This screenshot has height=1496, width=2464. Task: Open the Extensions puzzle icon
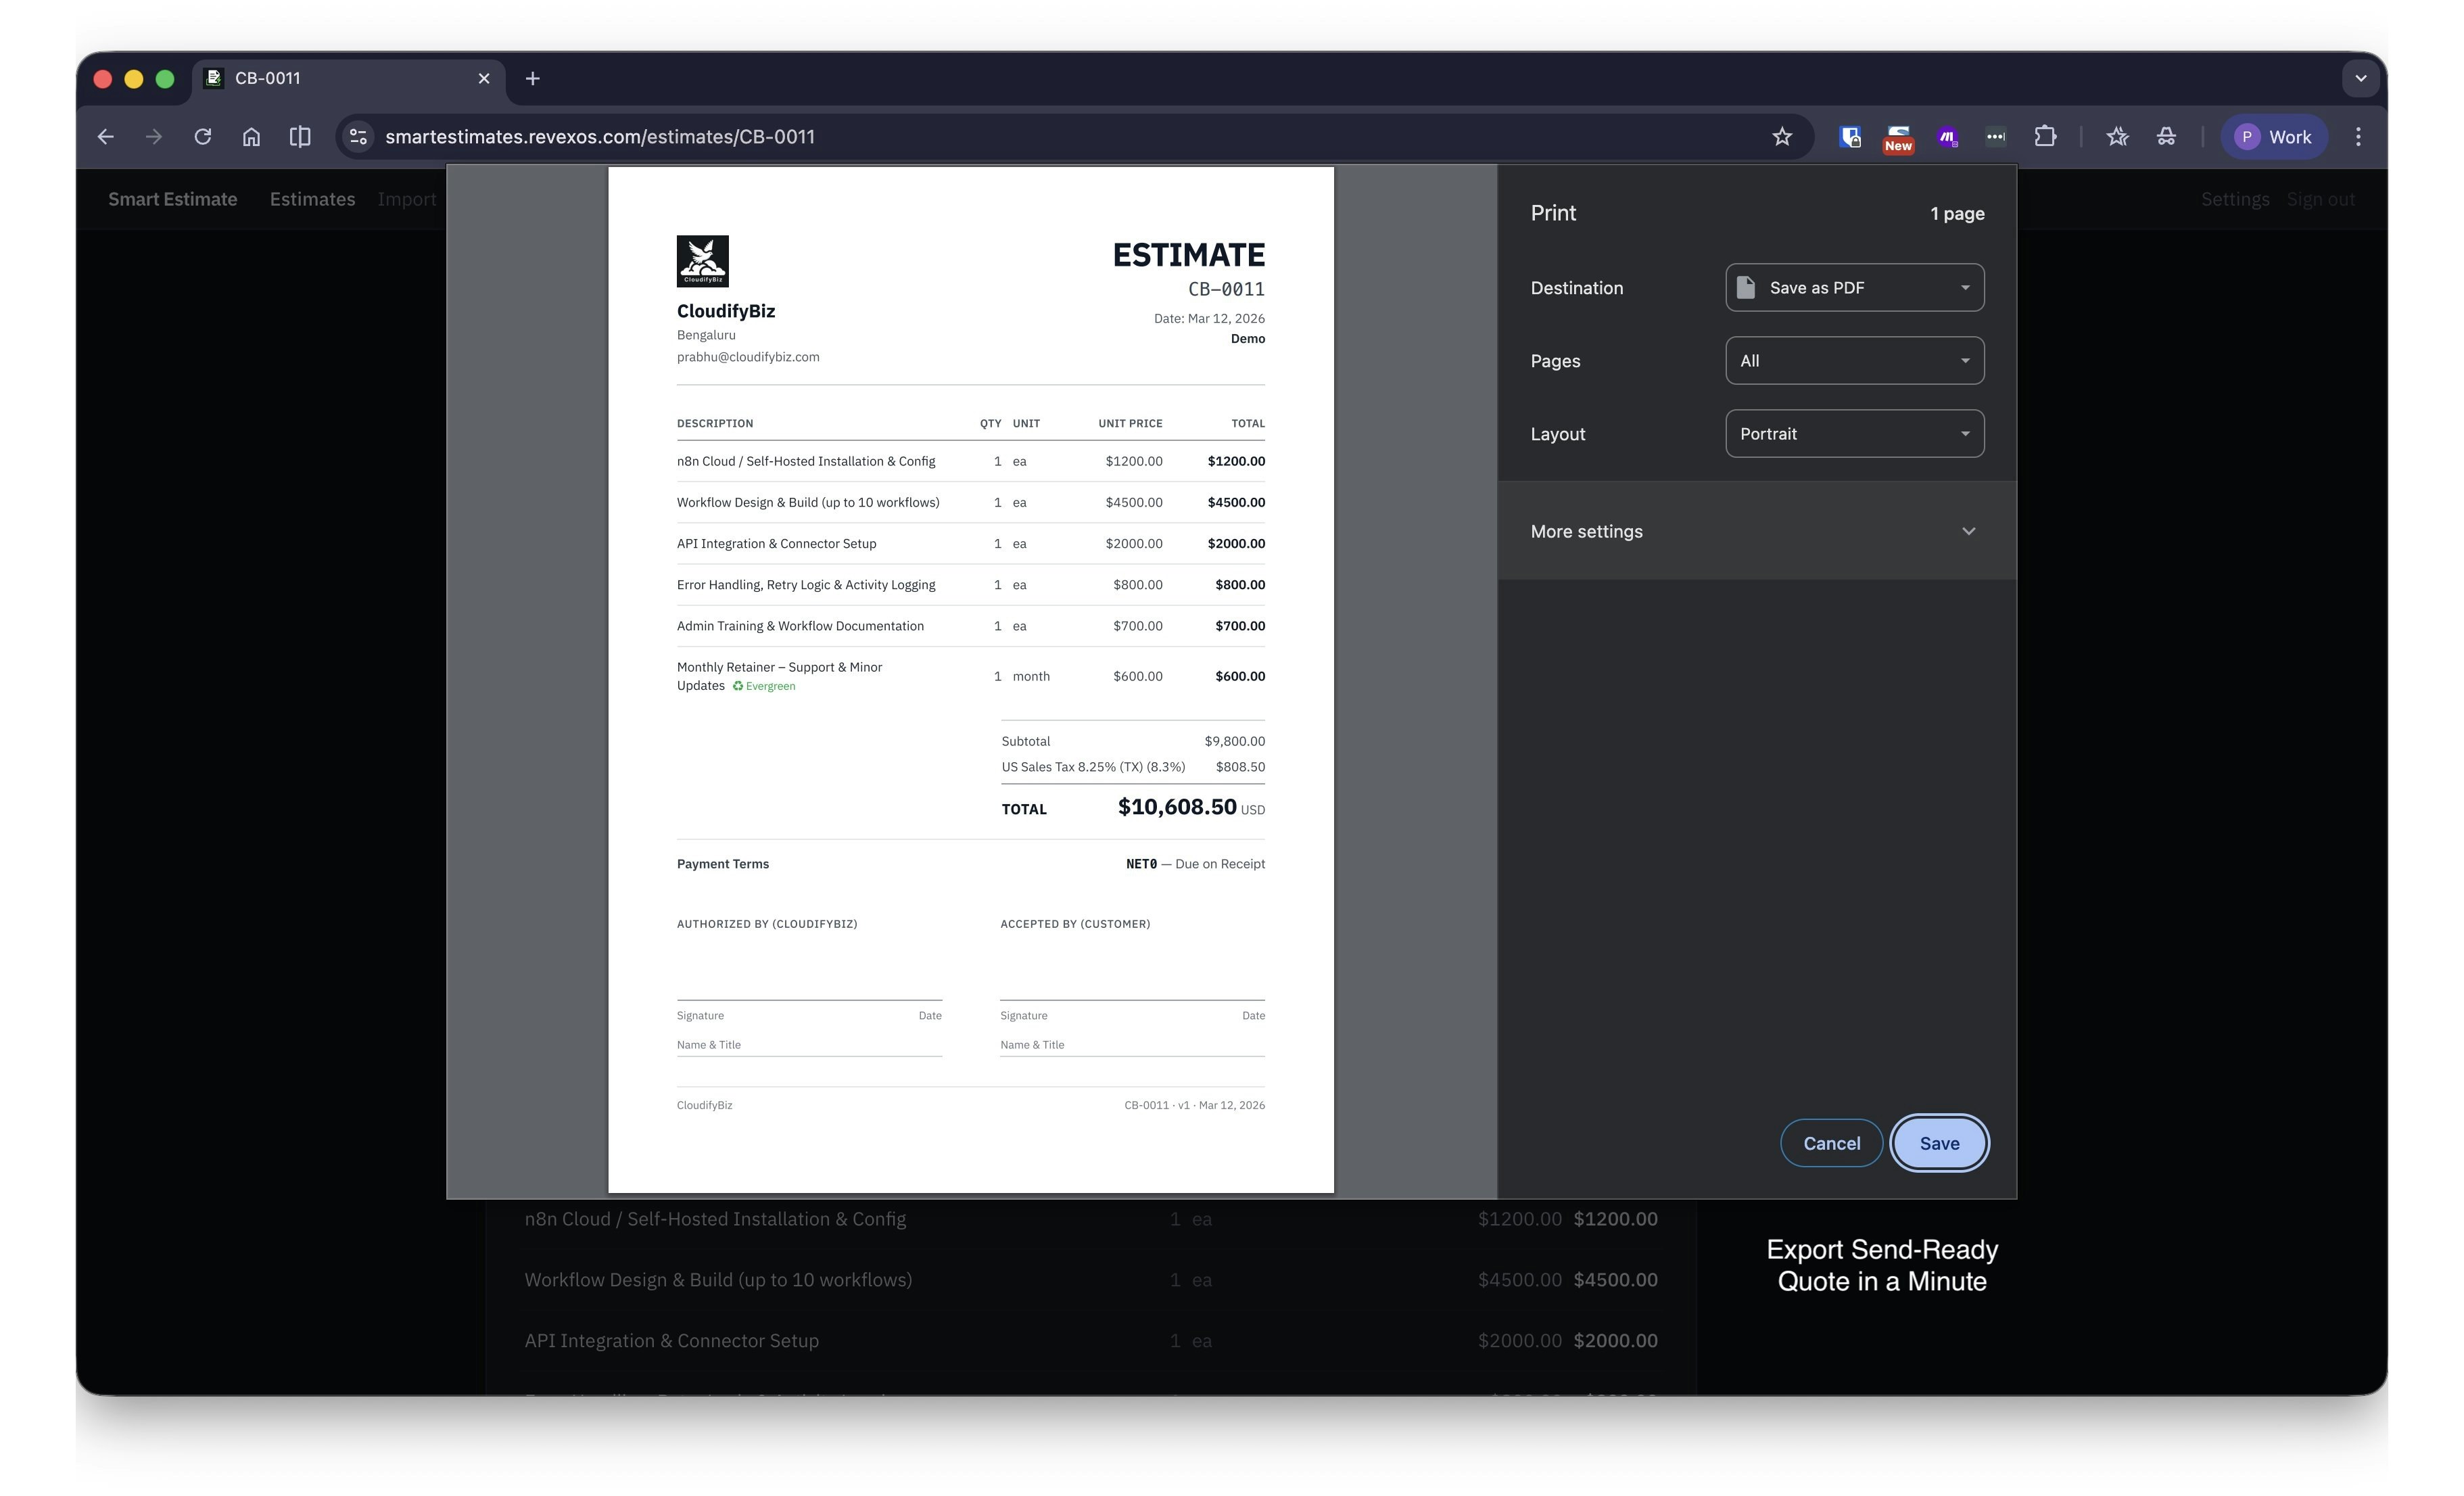point(2045,137)
